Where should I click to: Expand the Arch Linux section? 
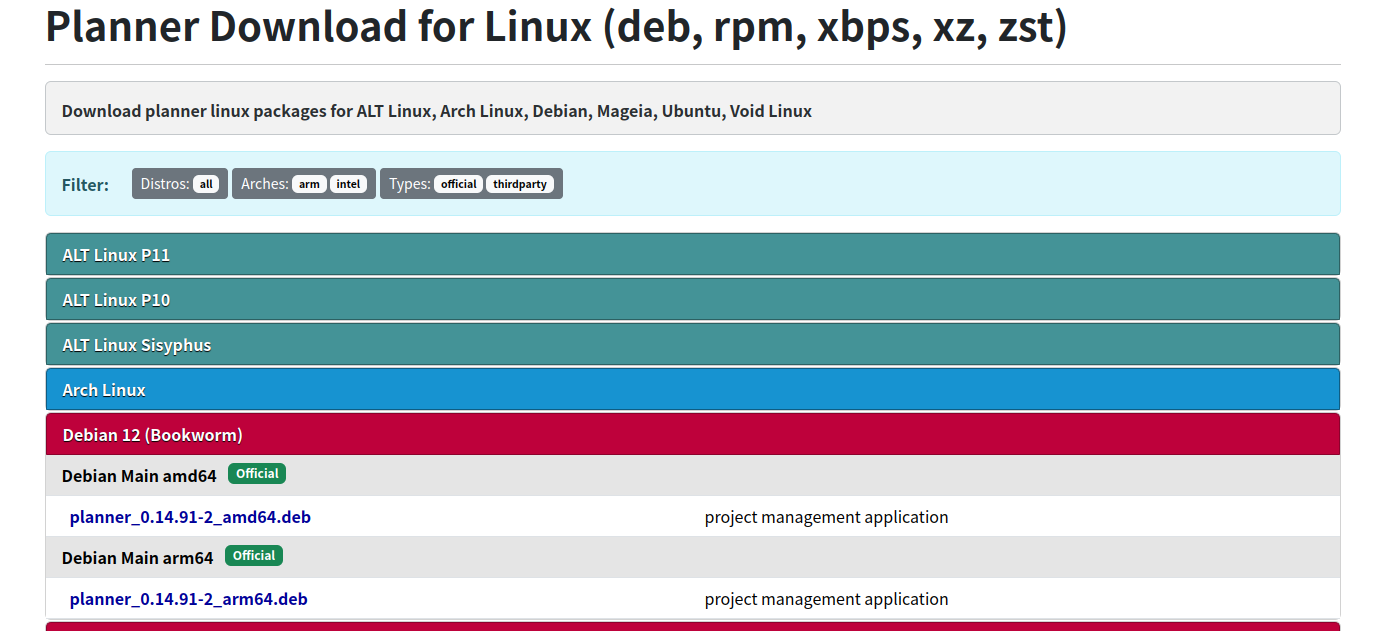[x=692, y=390]
